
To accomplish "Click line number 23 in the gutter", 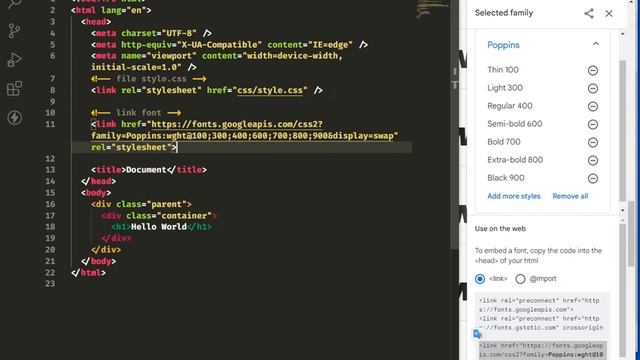I will 50,284.
